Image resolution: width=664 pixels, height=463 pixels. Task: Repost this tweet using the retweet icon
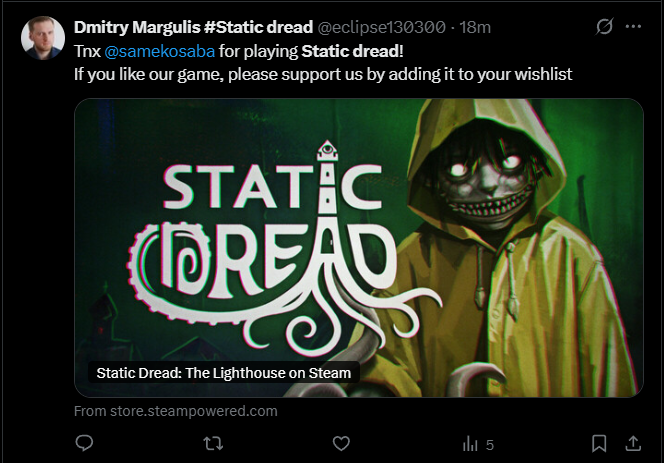pos(213,444)
